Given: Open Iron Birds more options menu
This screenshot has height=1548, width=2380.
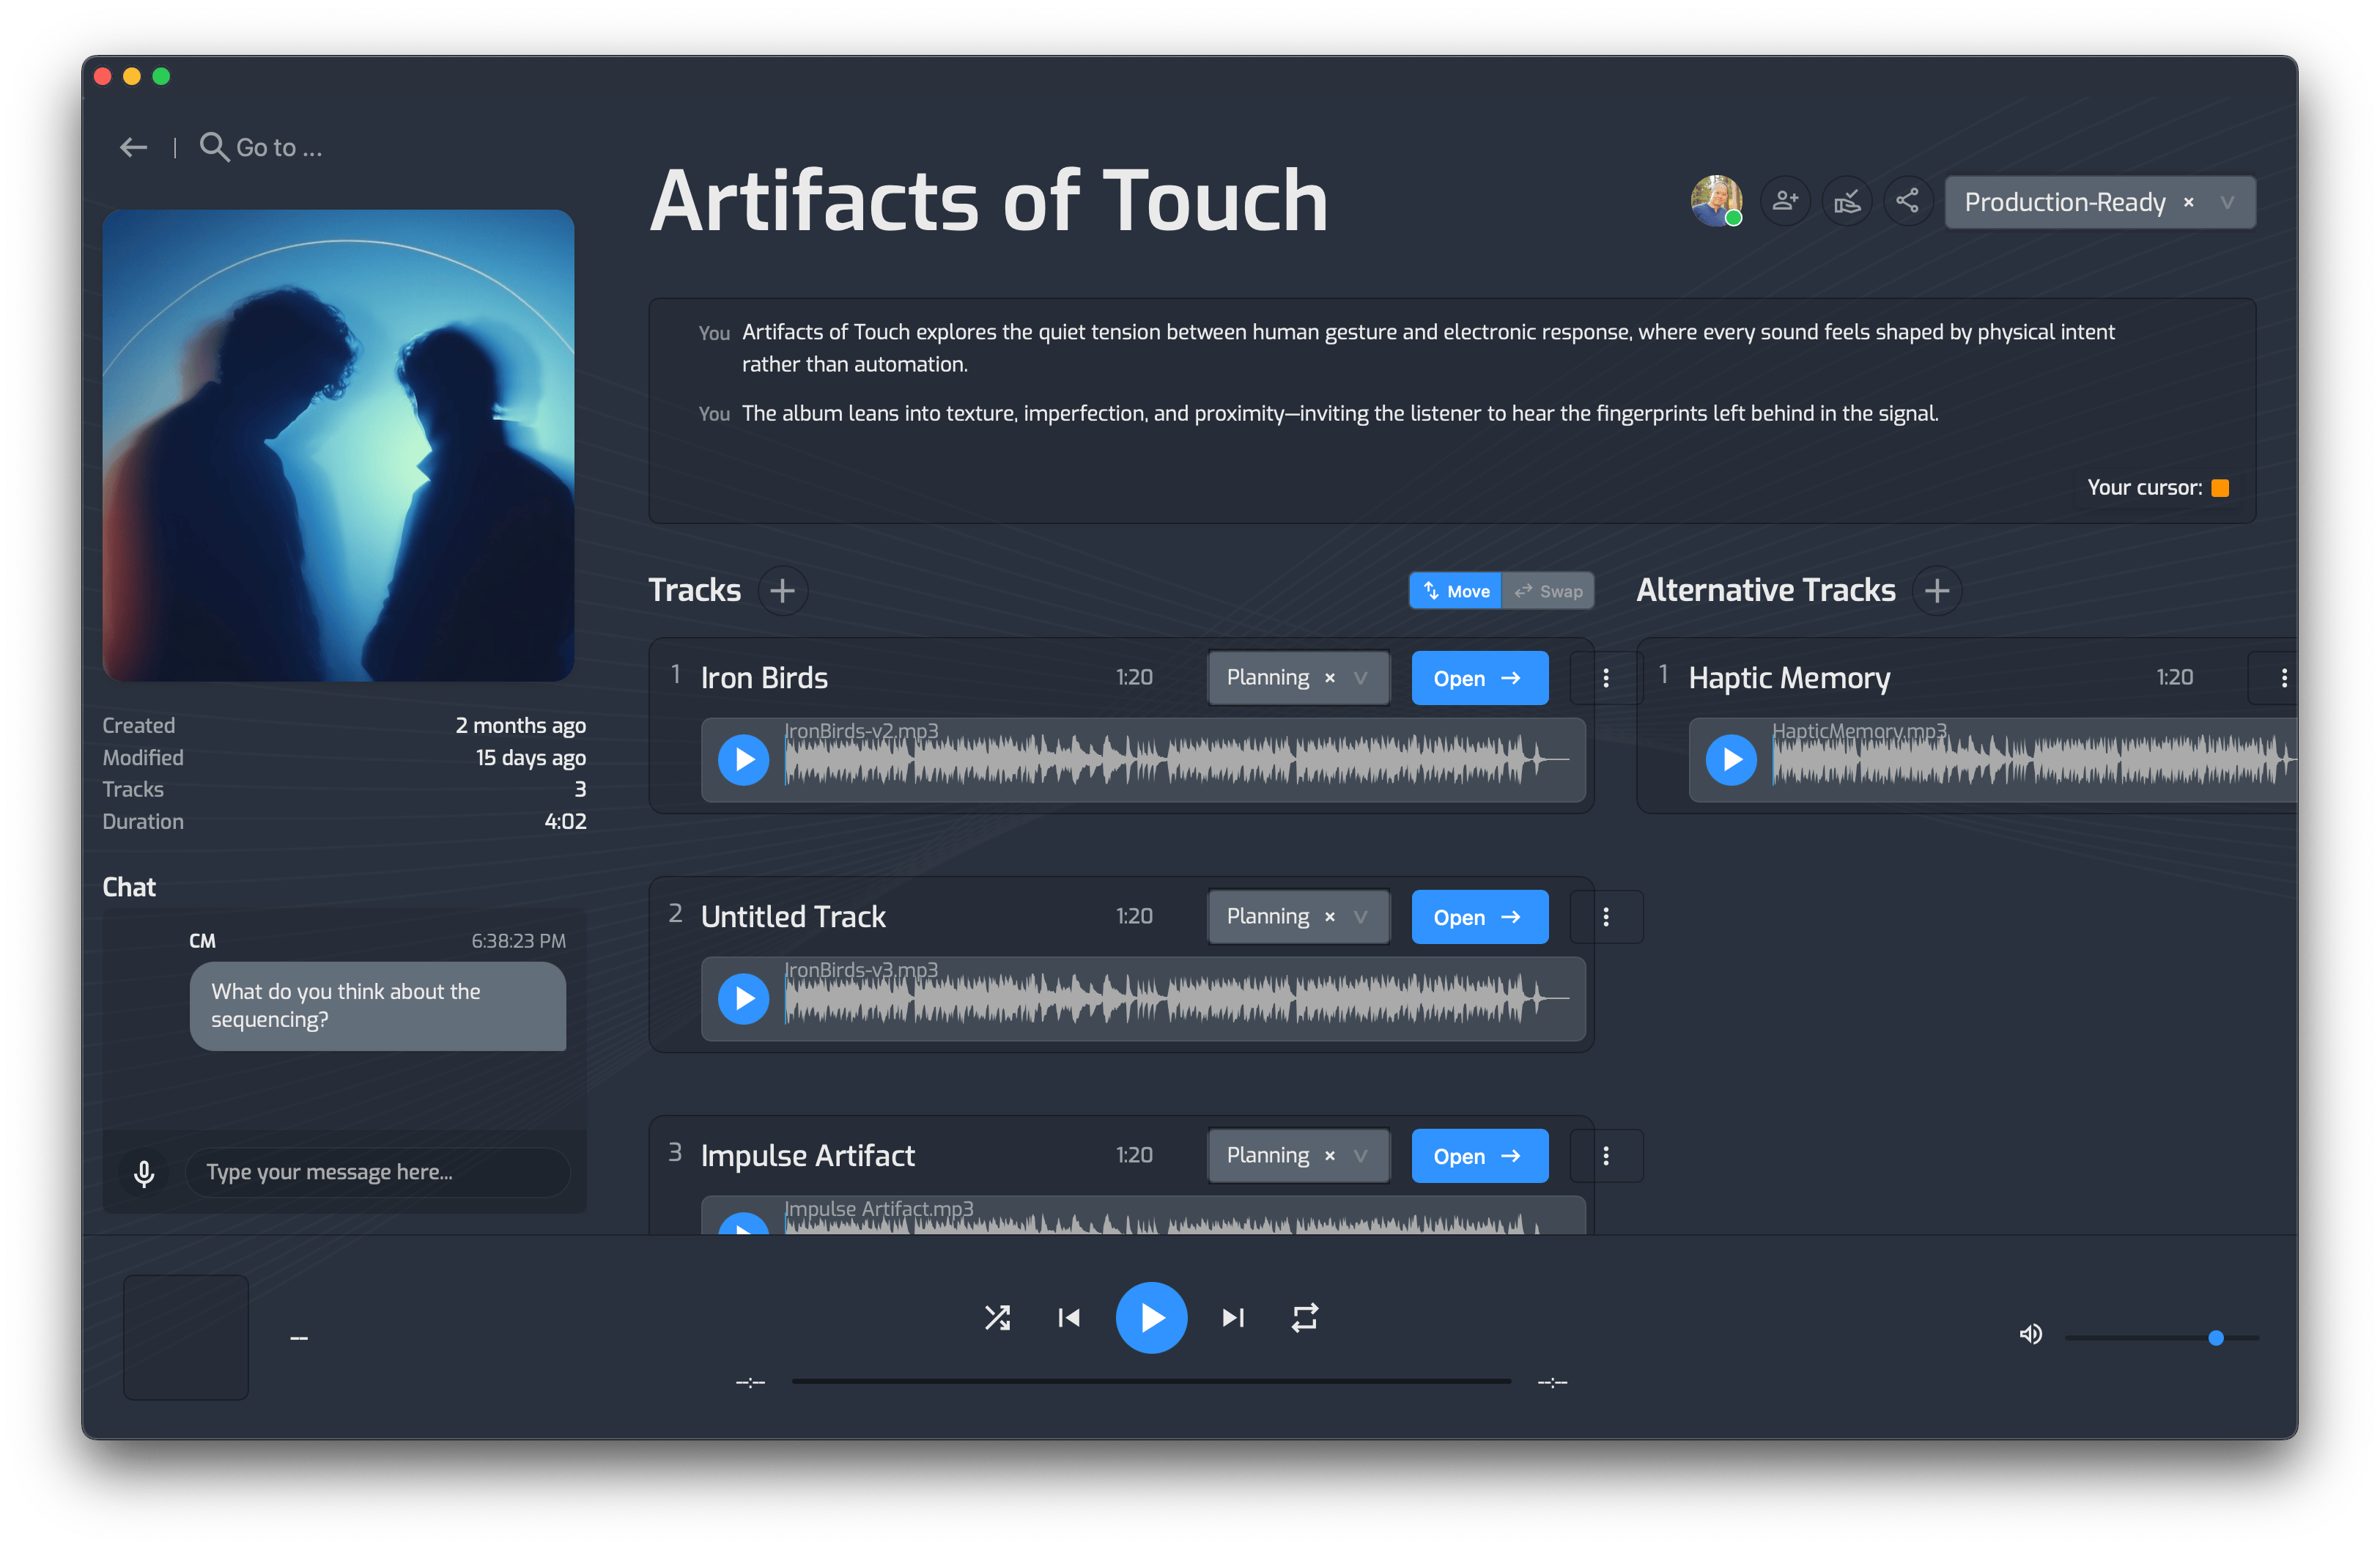Looking at the screenshot, I should 1606,678.
